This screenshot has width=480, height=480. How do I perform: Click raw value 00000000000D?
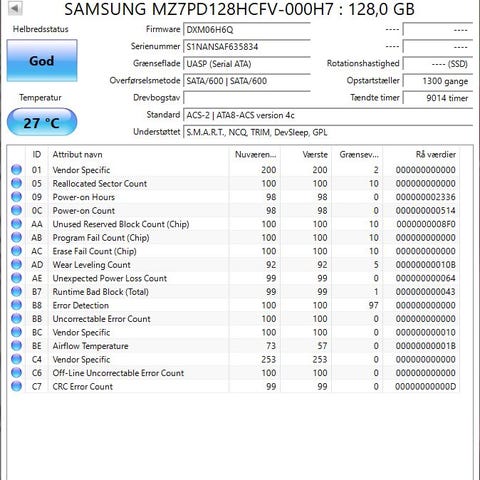click(x=425, y=386)
